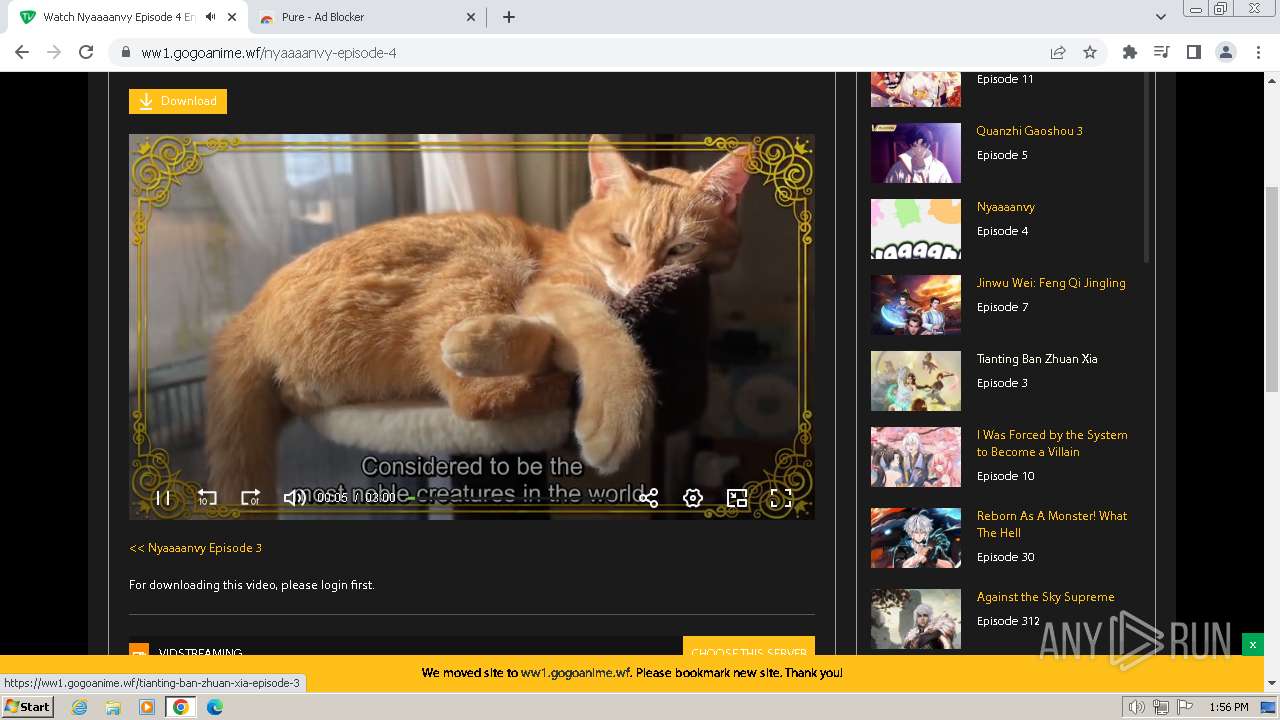
Task: Open I Was Forced by the System link
Action: click(1052, 443)
